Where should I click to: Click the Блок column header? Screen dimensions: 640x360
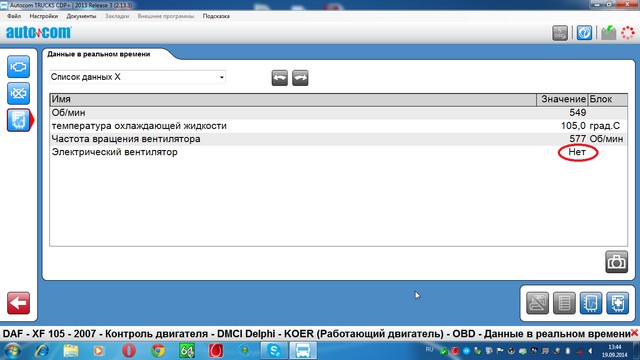[607, 100]
